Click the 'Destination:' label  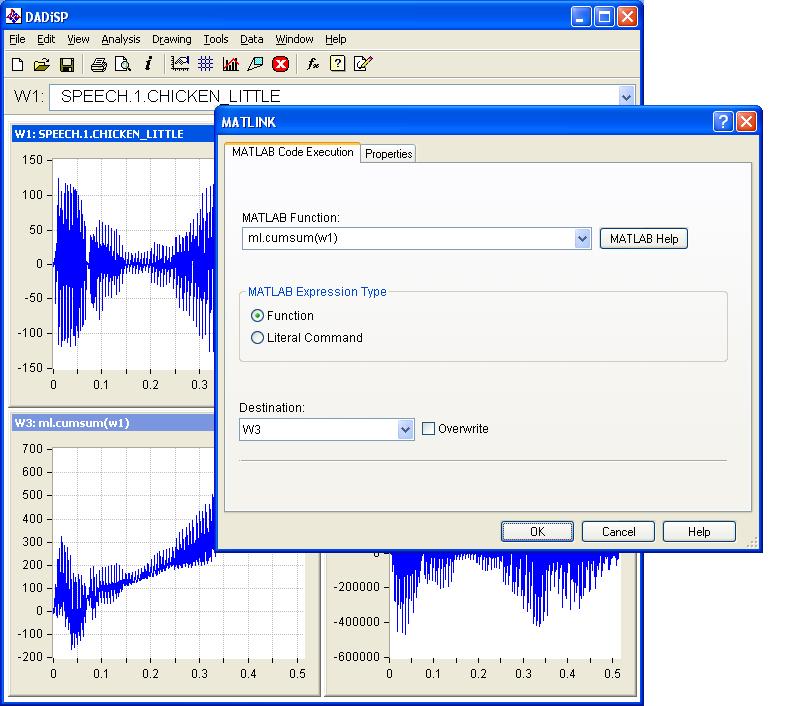point(271,408)
